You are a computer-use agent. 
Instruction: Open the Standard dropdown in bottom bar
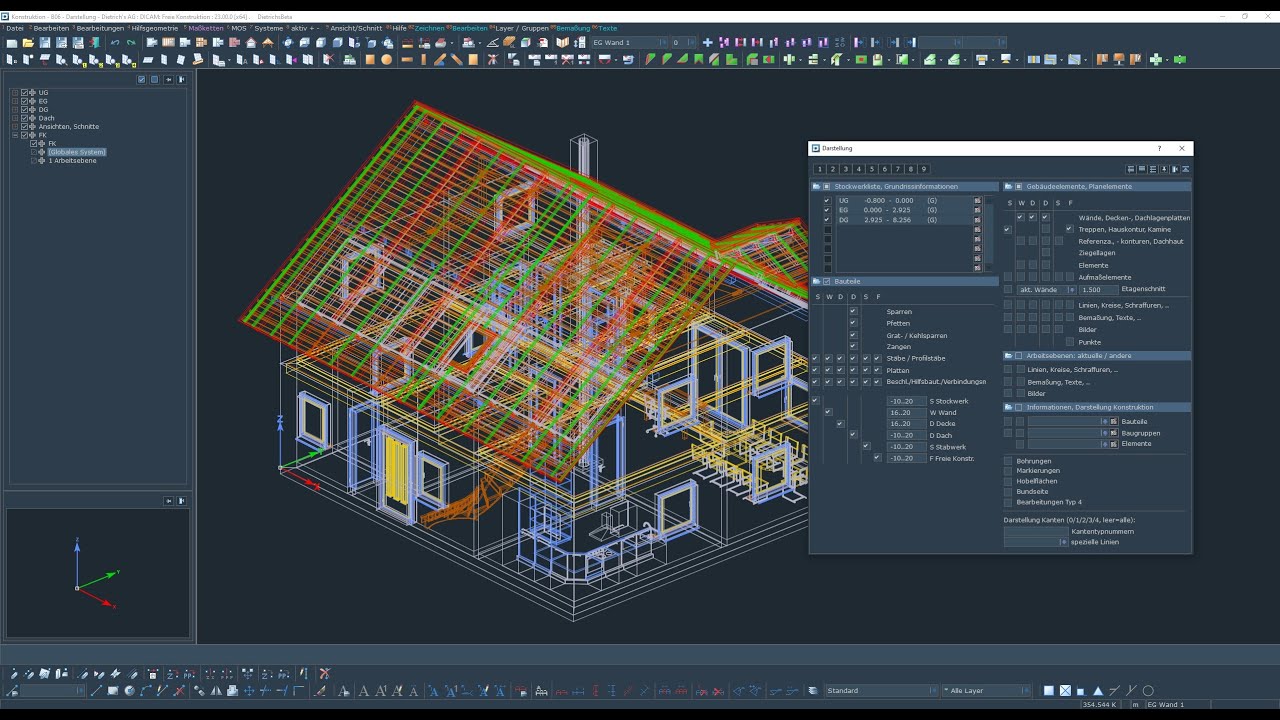point(881,690)
